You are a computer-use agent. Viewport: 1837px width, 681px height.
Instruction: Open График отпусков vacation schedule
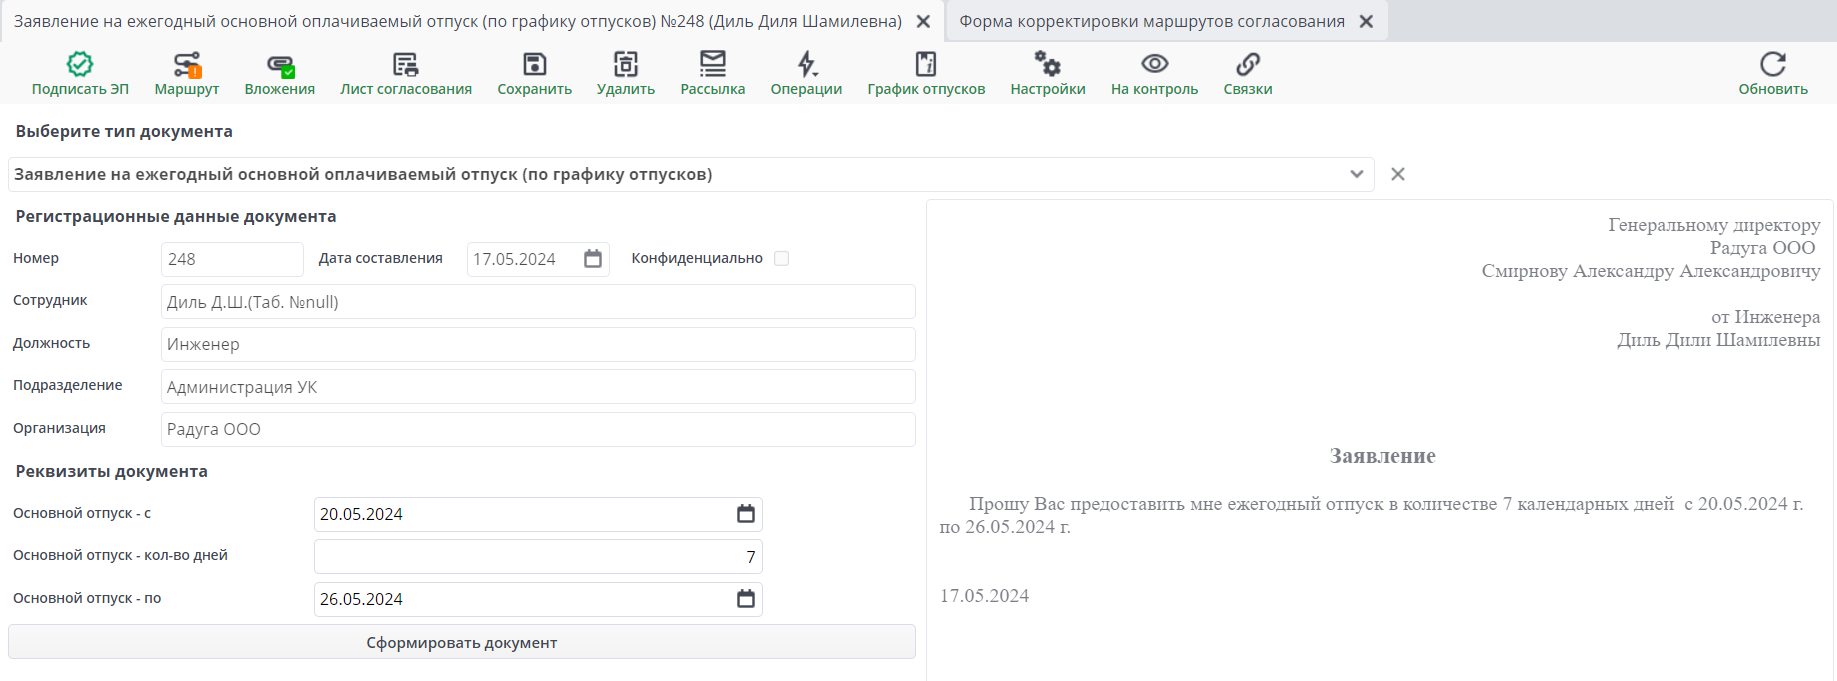(x=926, y=64)
